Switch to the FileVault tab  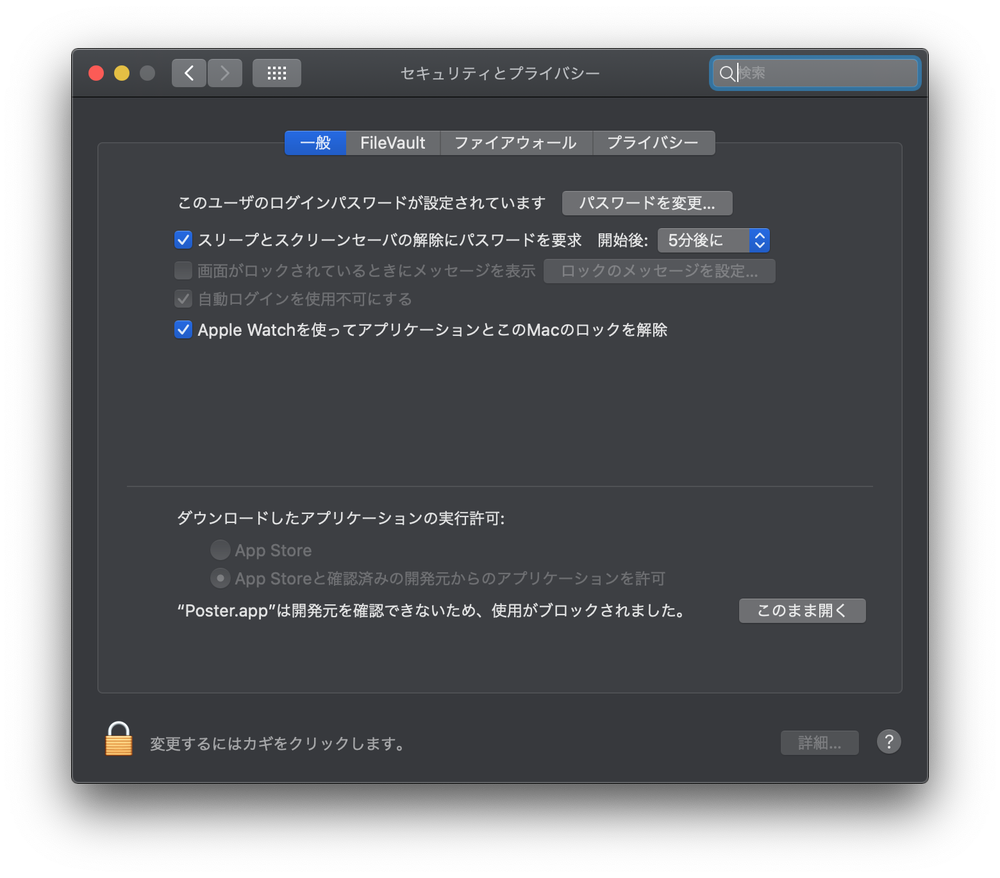(x=392, y=143)
